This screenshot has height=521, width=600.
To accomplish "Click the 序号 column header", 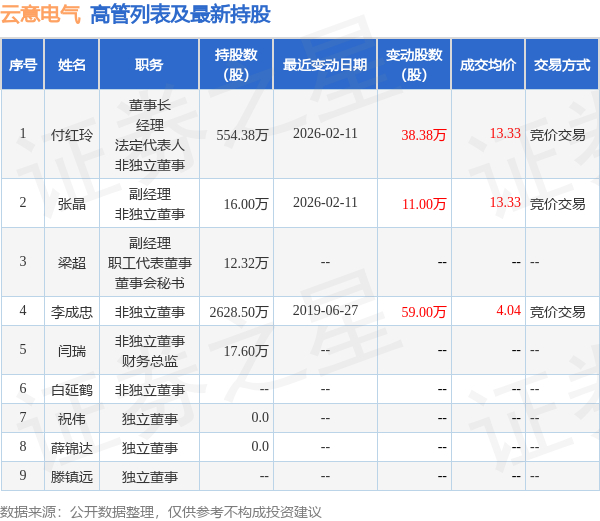I will click(23, 65).
